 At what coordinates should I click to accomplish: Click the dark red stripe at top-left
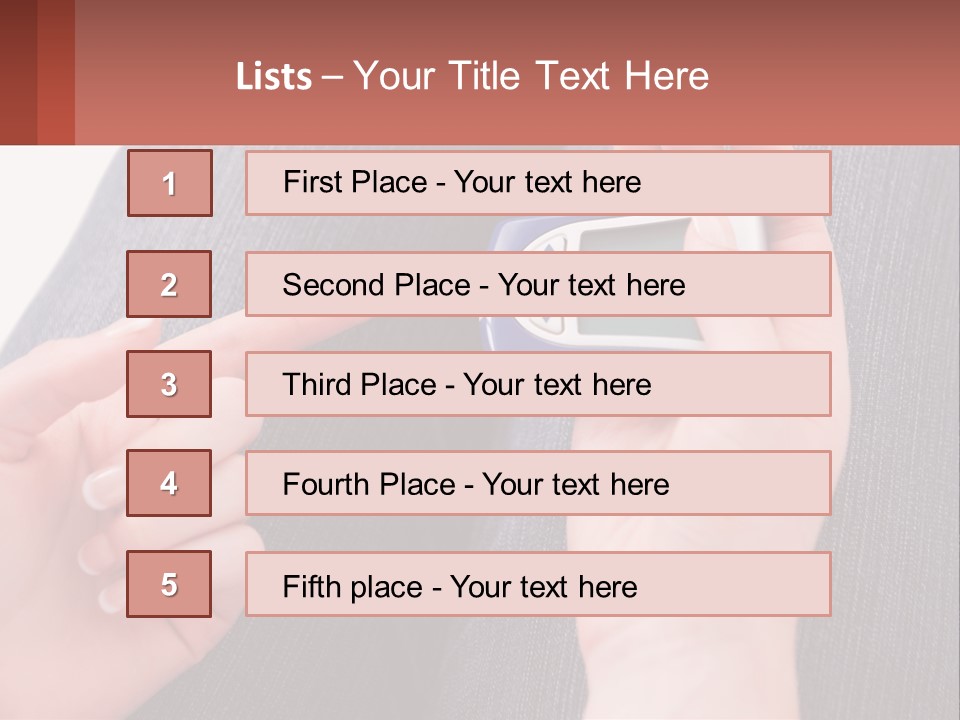click(18, 72)
